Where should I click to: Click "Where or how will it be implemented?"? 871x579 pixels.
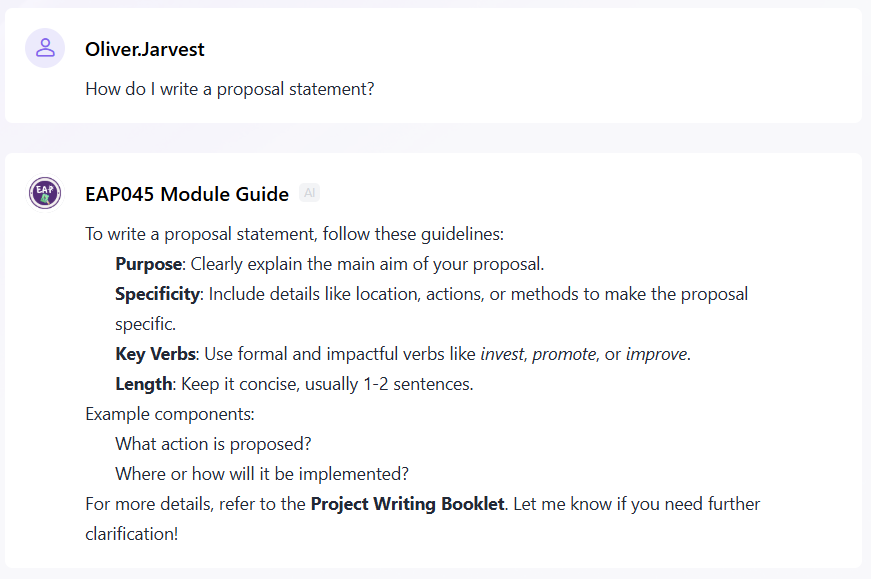coord(262,474)
